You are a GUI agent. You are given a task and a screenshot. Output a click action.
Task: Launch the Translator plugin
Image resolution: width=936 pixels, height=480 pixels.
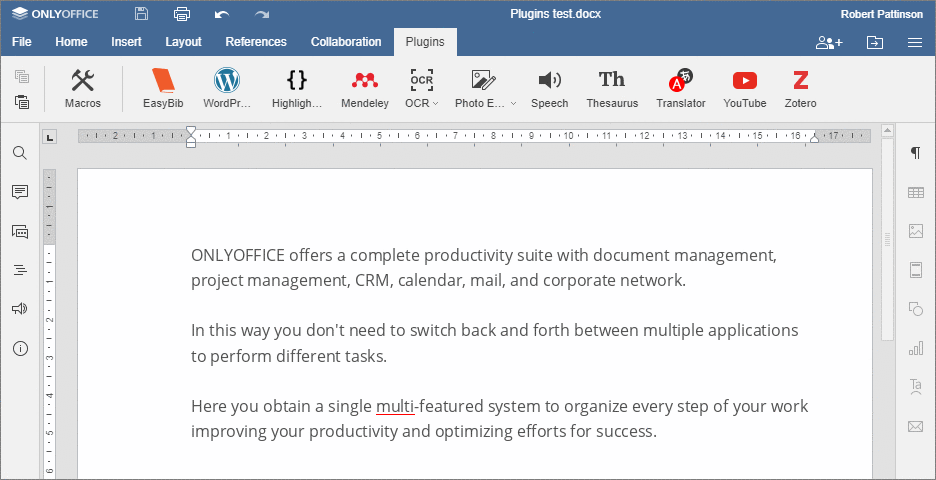coord(680,89)
